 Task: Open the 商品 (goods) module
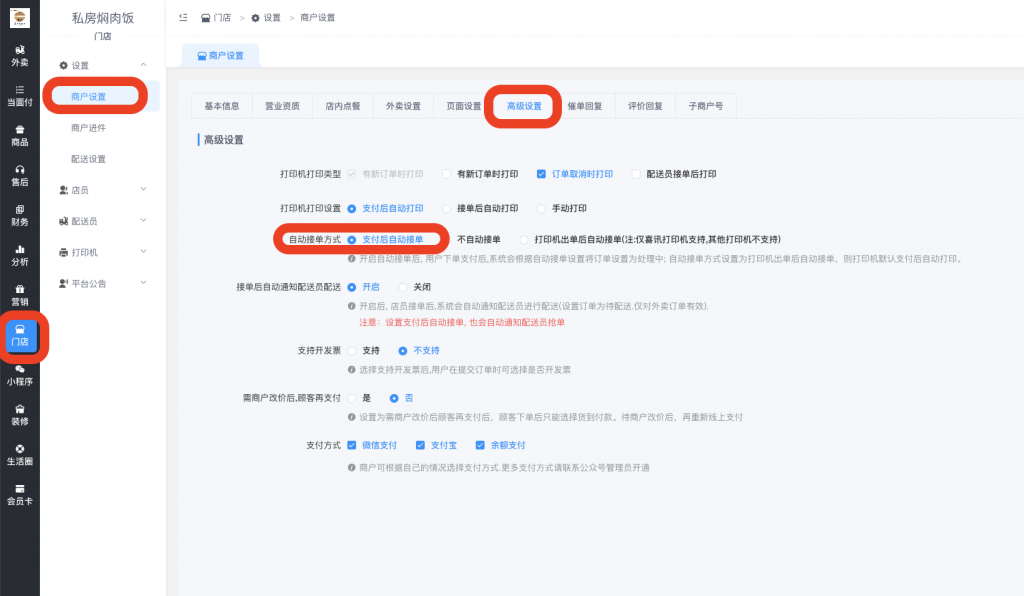point(20,135)
